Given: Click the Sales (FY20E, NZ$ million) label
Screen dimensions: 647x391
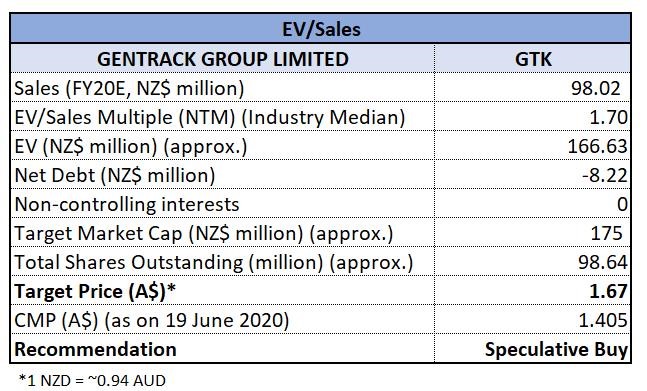Looking at the screenshot, I should click(x=129, y=88).
